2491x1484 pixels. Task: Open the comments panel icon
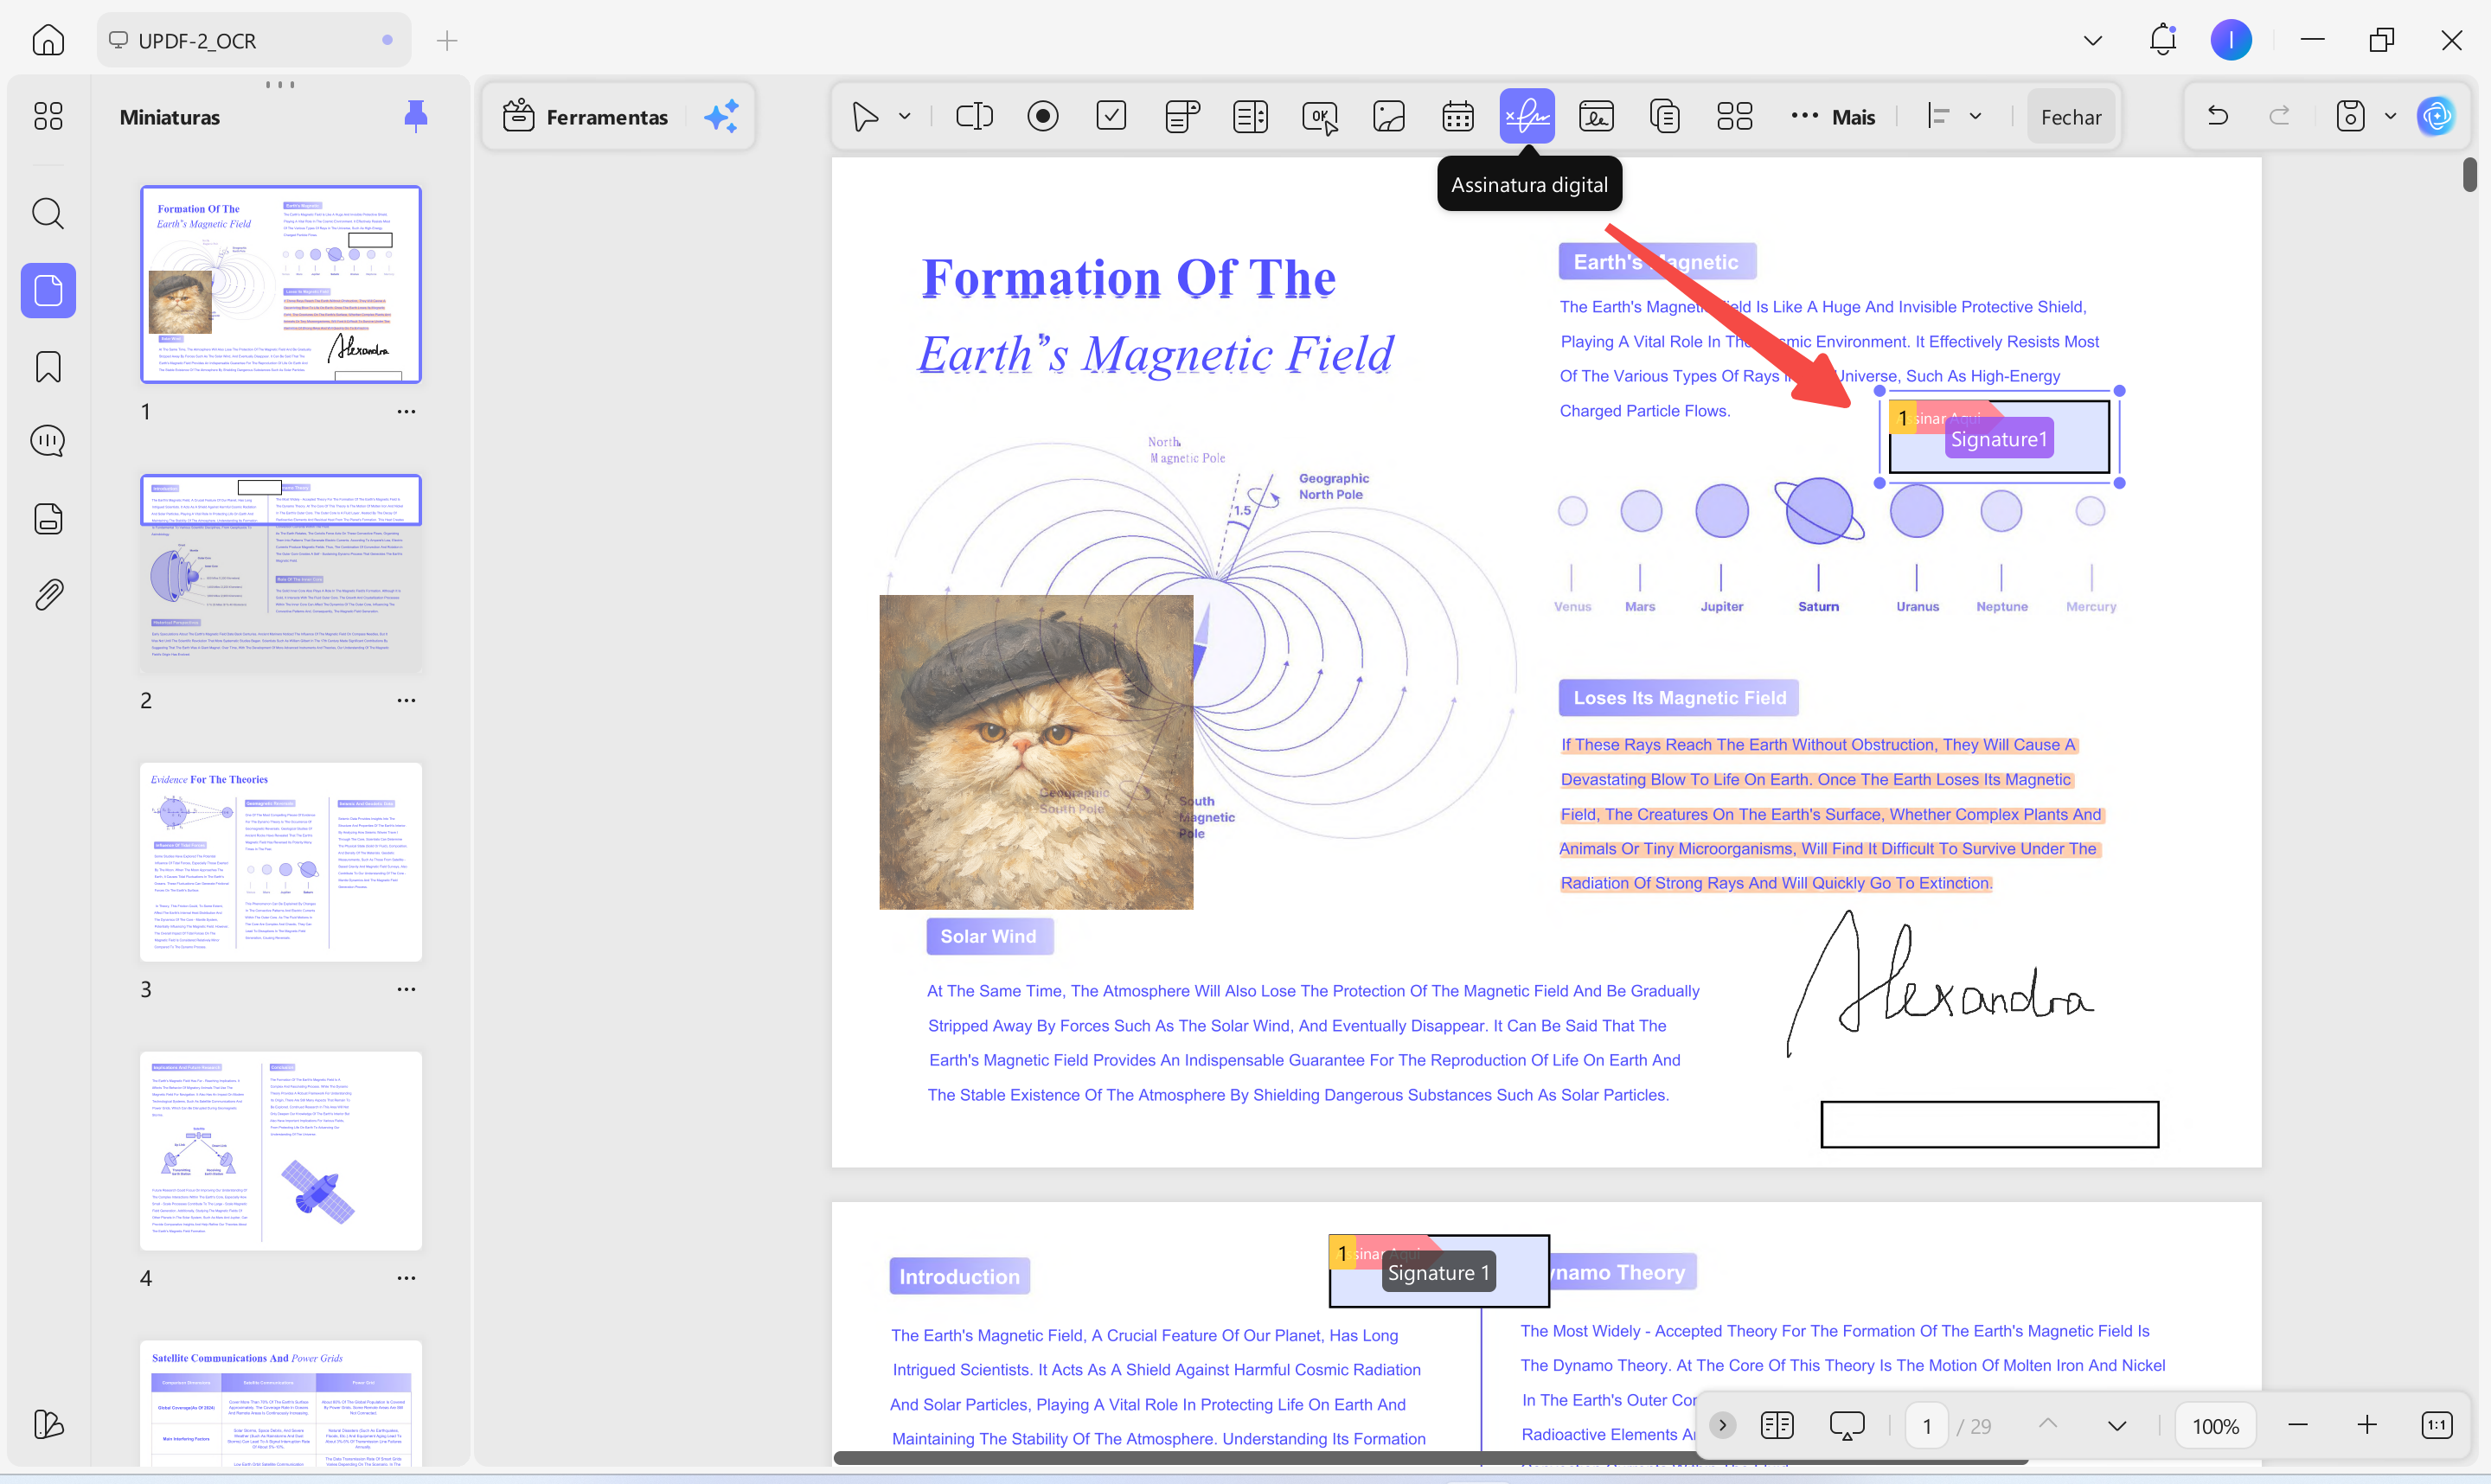tap(48, 441)
